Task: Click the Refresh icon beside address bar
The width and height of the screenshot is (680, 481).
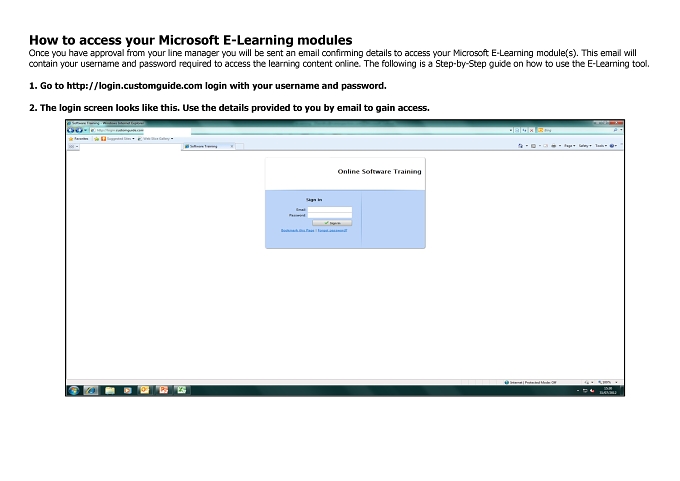Action: point(524,130)
